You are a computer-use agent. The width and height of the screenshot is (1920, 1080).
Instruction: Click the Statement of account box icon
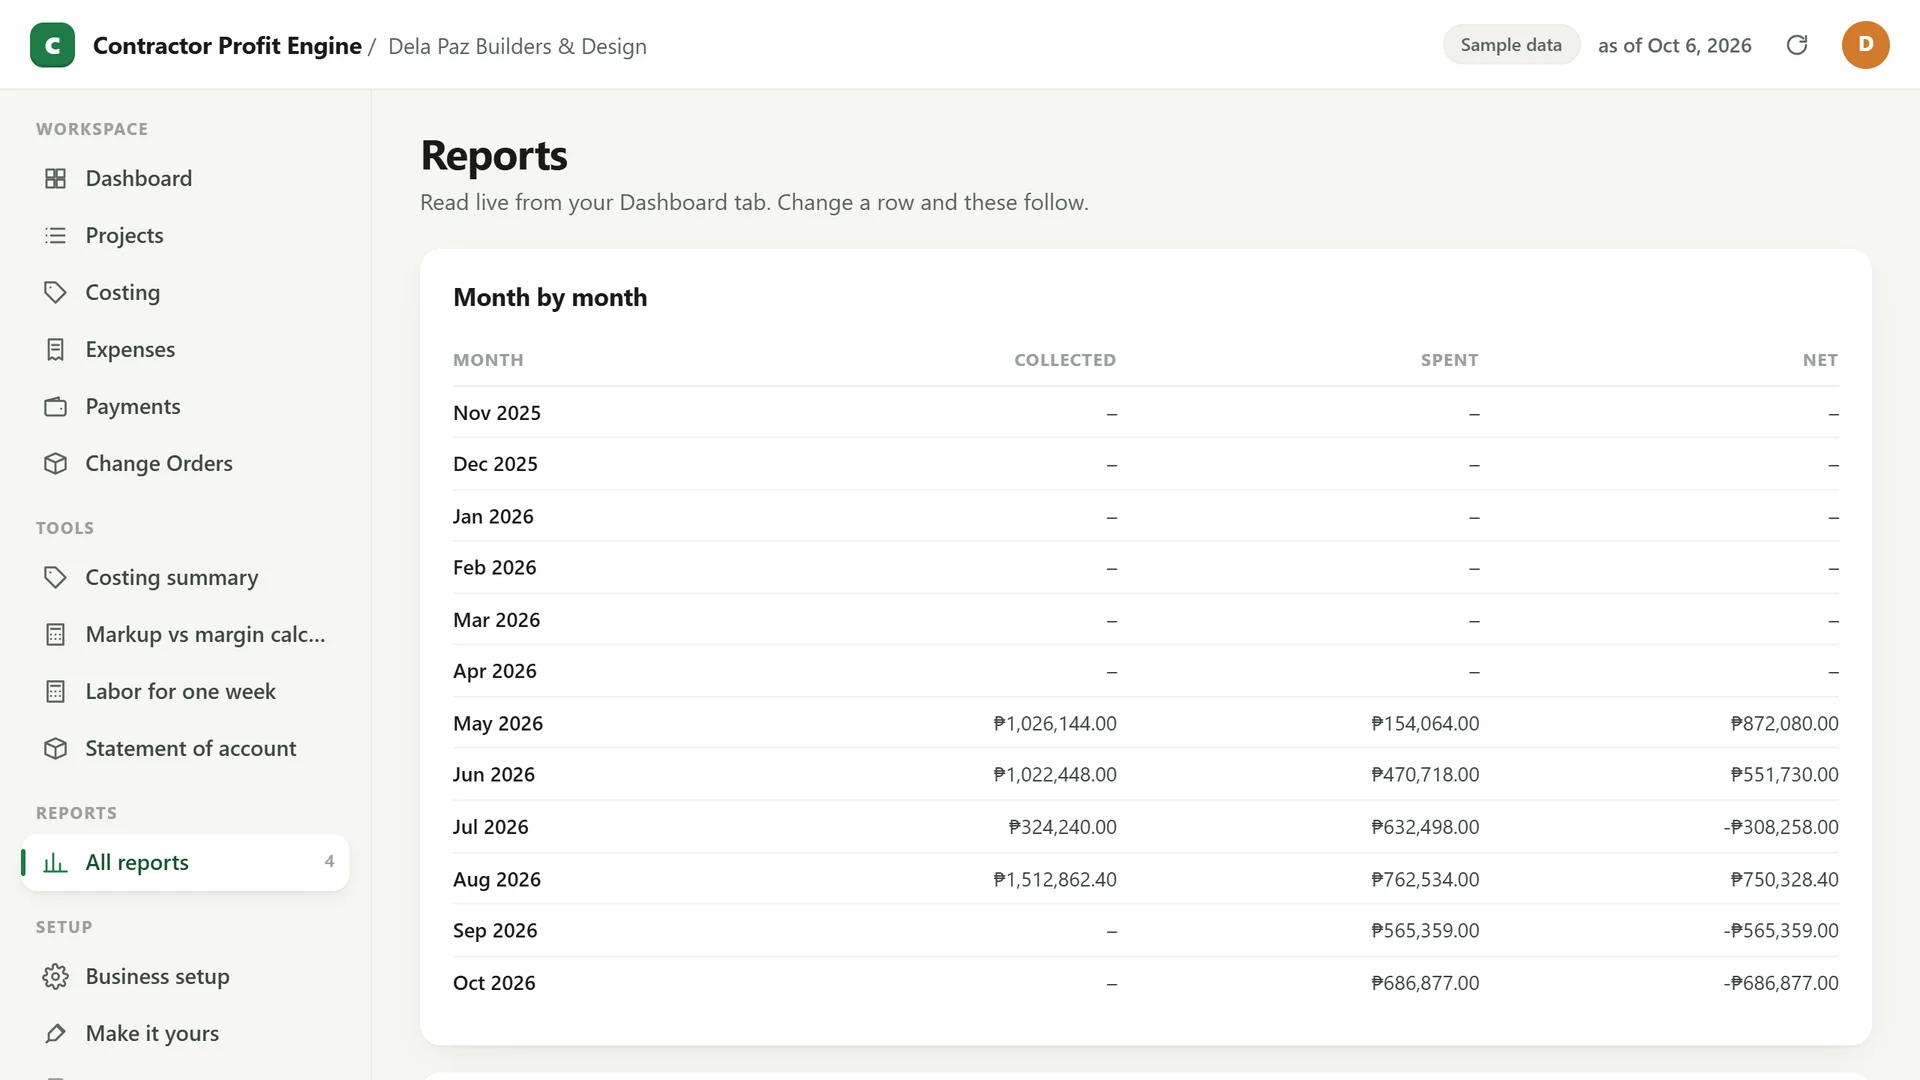click(56, 748)
